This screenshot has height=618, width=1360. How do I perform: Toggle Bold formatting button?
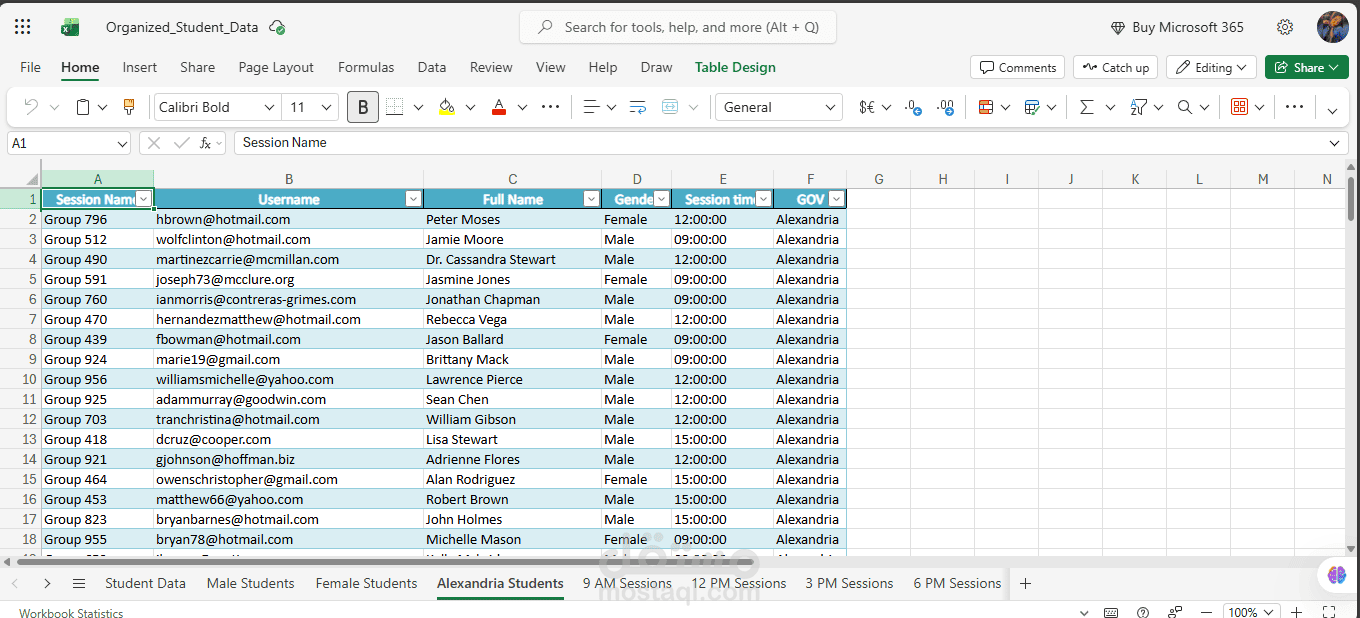363,107
